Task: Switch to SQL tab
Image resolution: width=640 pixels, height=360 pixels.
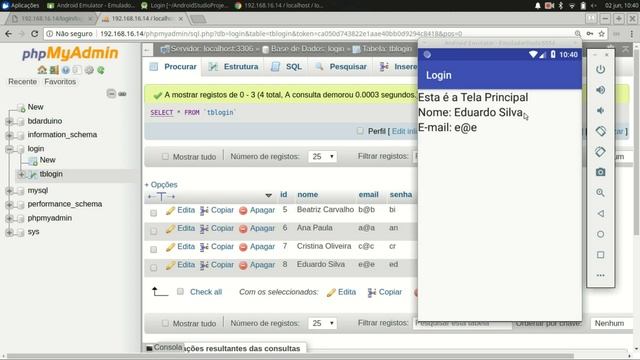Action: coord(287,67)
